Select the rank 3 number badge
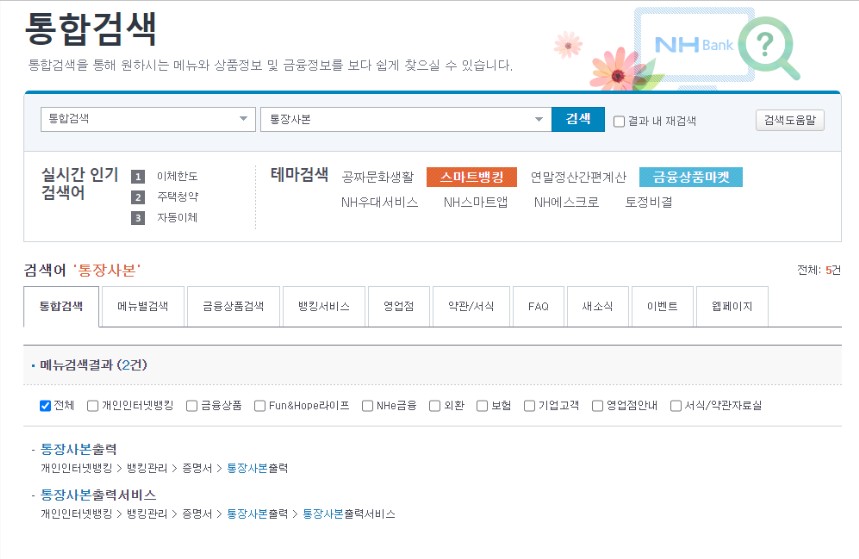This screenshot has height=559, width=859. (138, 218)
